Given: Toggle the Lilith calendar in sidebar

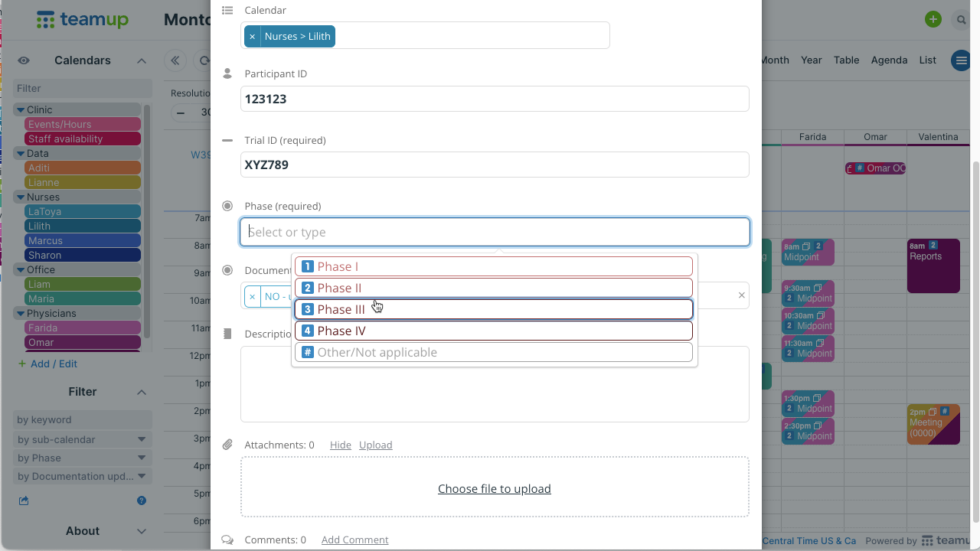Looking at the screenshot, I should 82,226.
